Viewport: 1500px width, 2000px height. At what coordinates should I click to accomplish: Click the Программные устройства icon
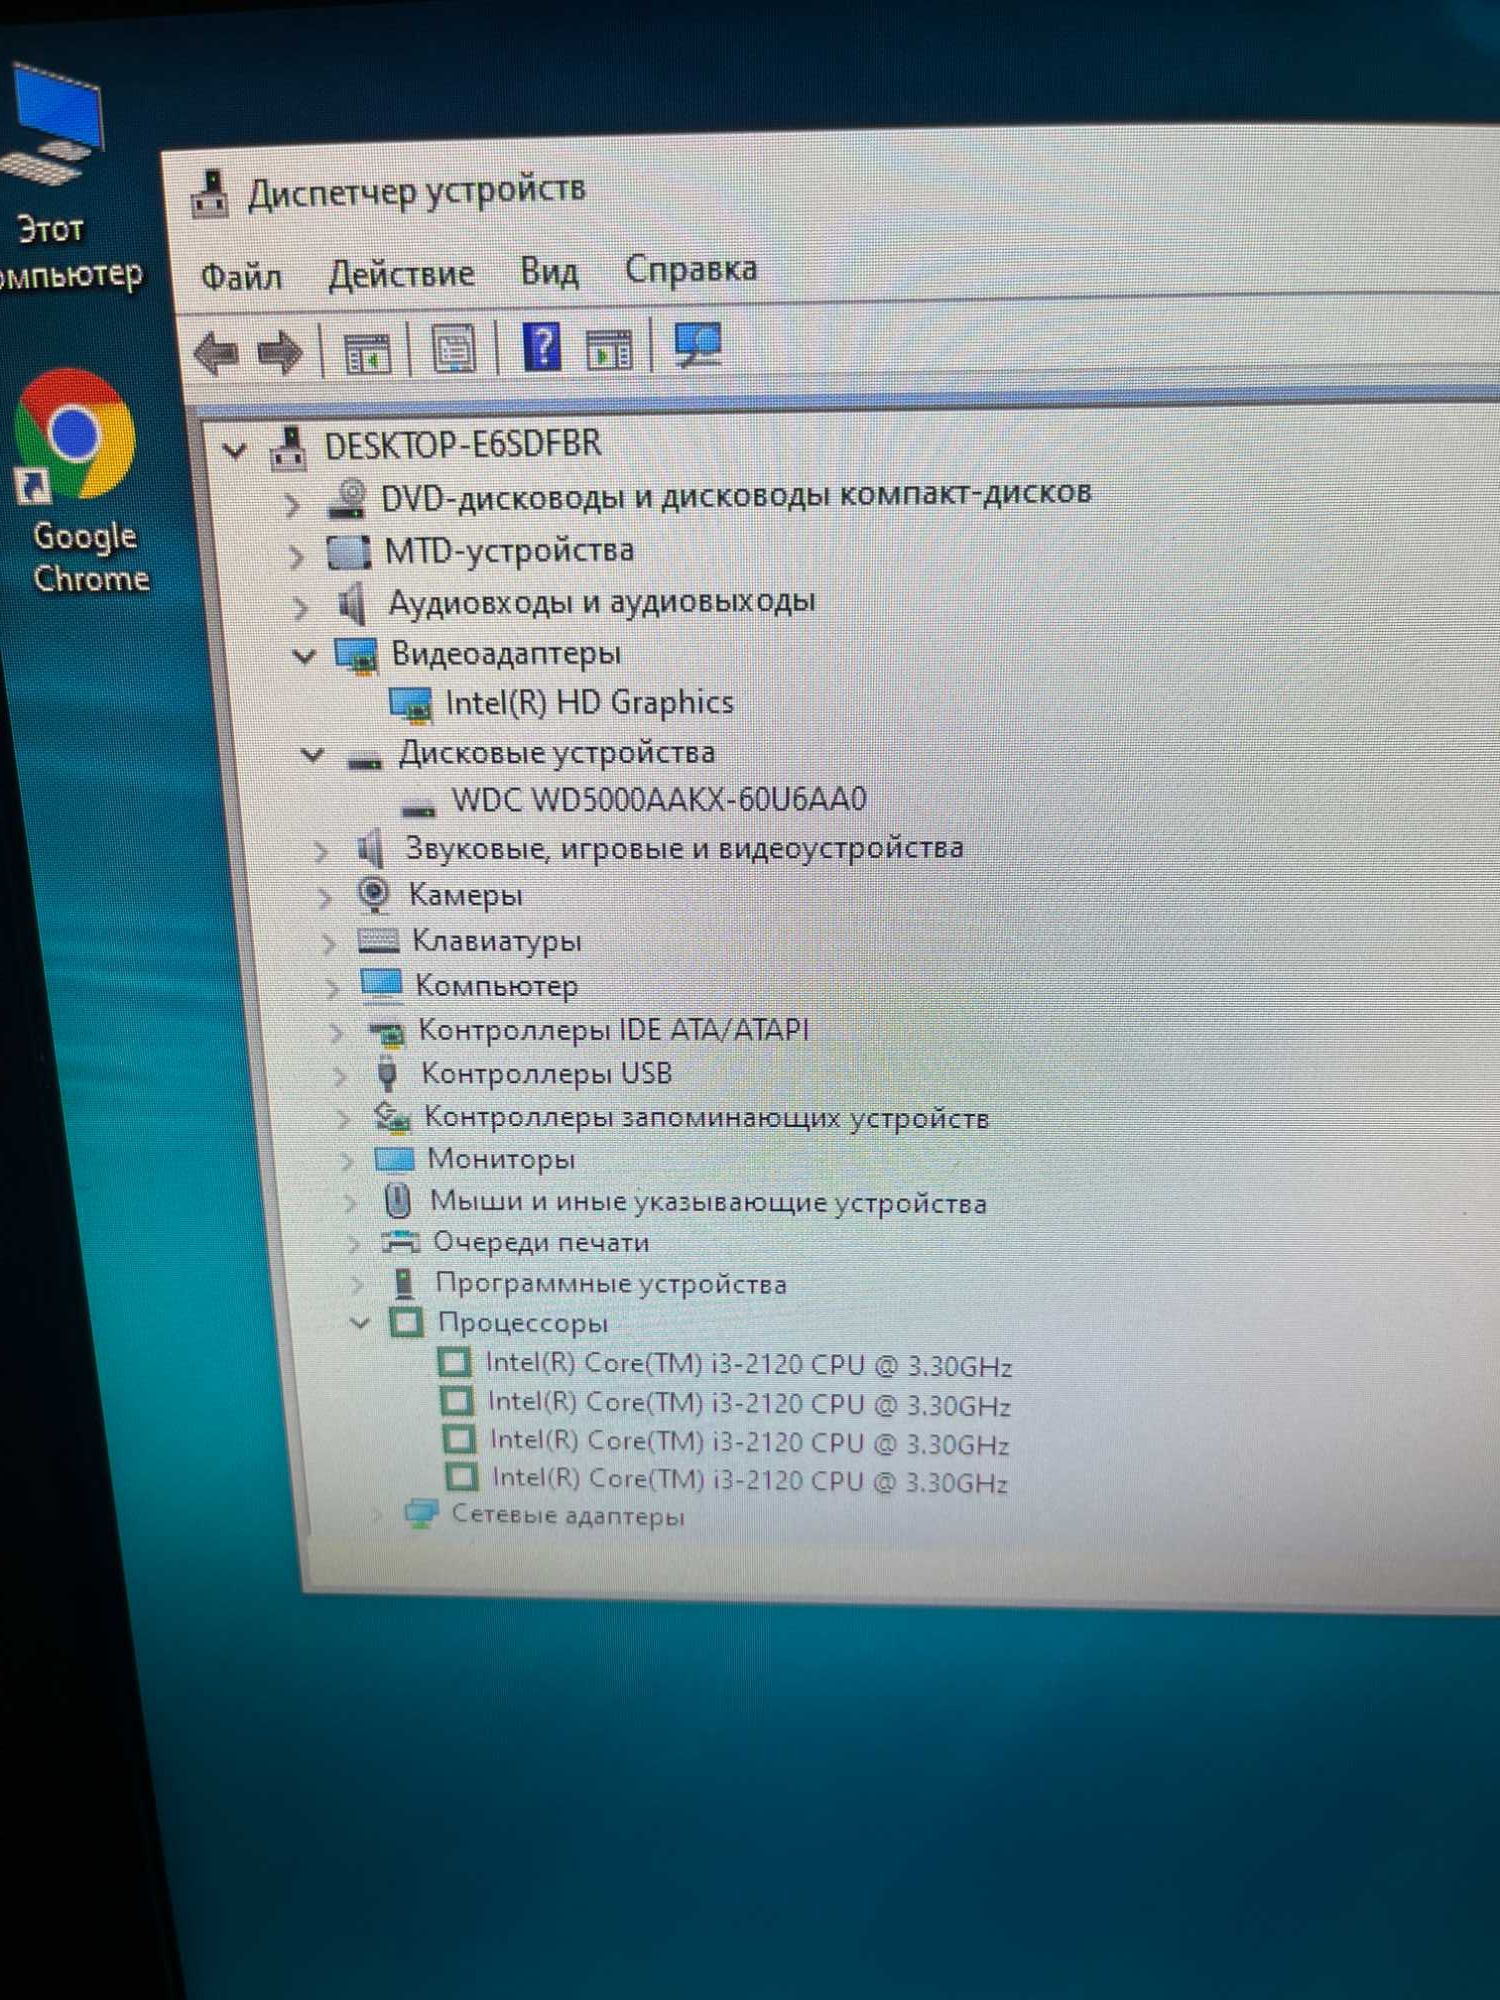point(404,1283)
